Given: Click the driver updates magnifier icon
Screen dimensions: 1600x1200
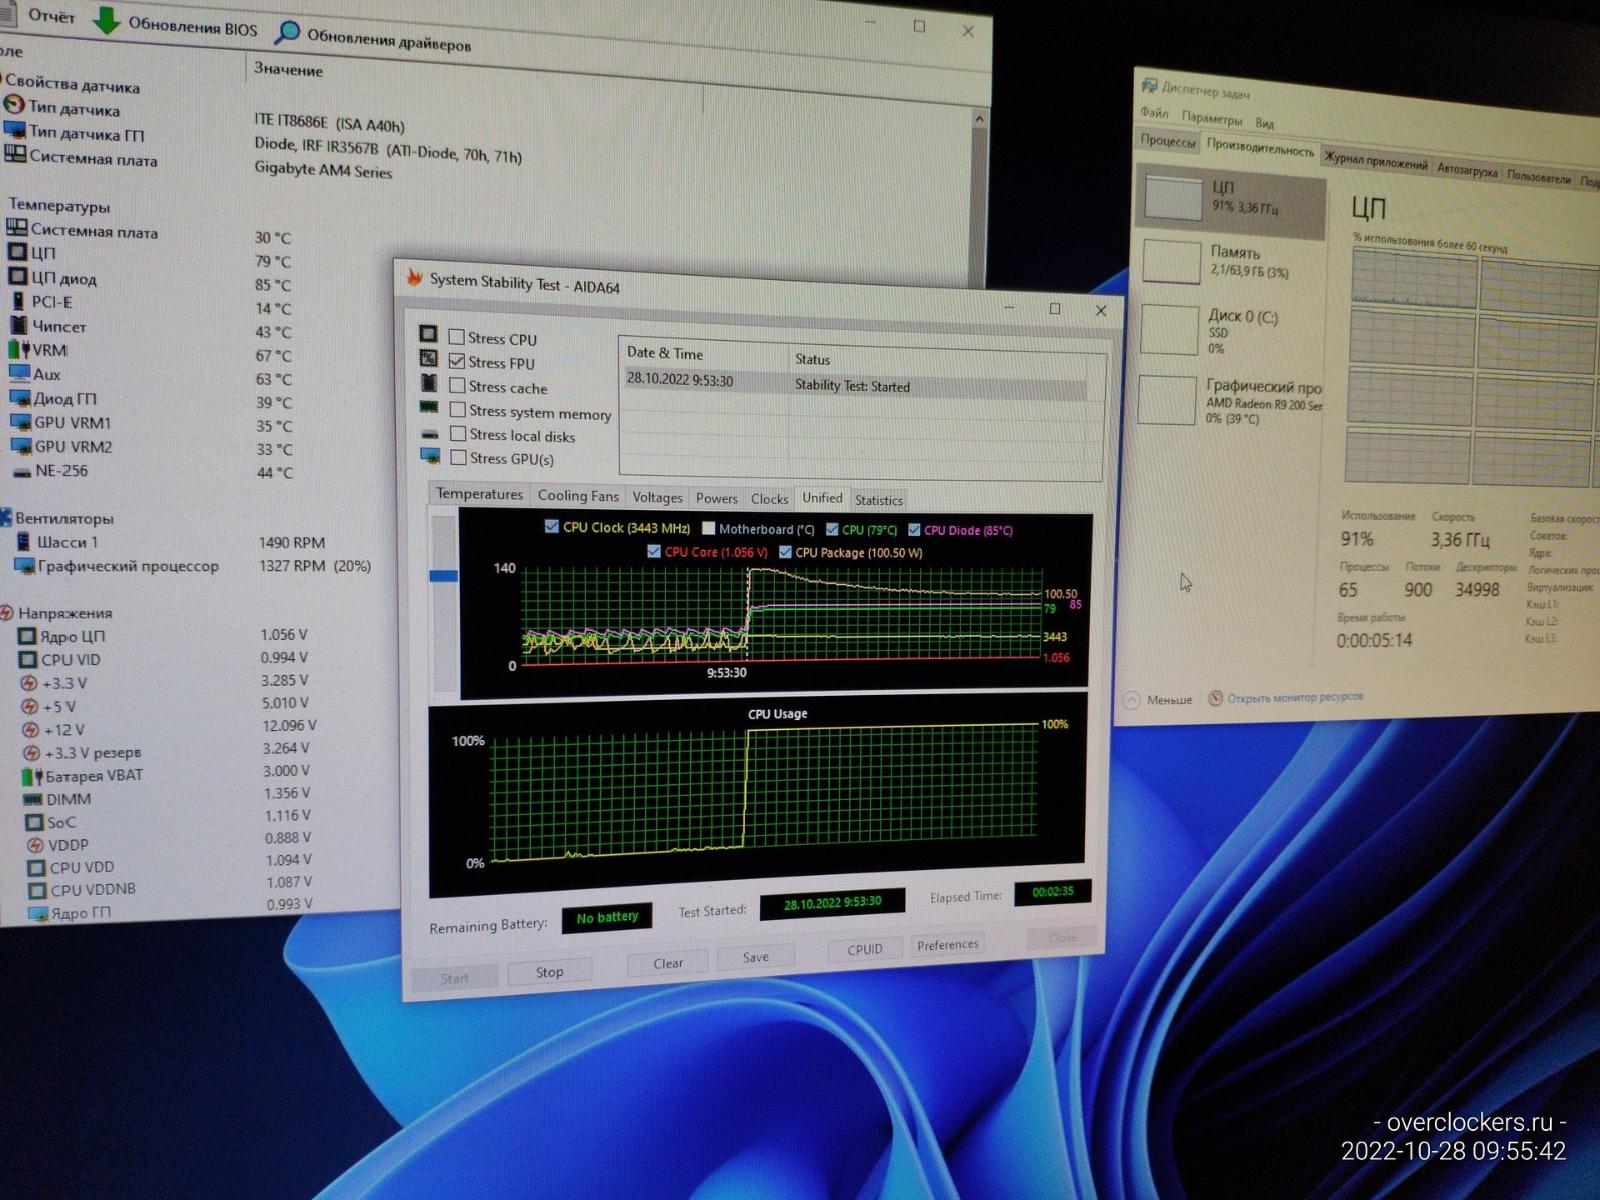Looking at the screenshot, I should (287, 32).
